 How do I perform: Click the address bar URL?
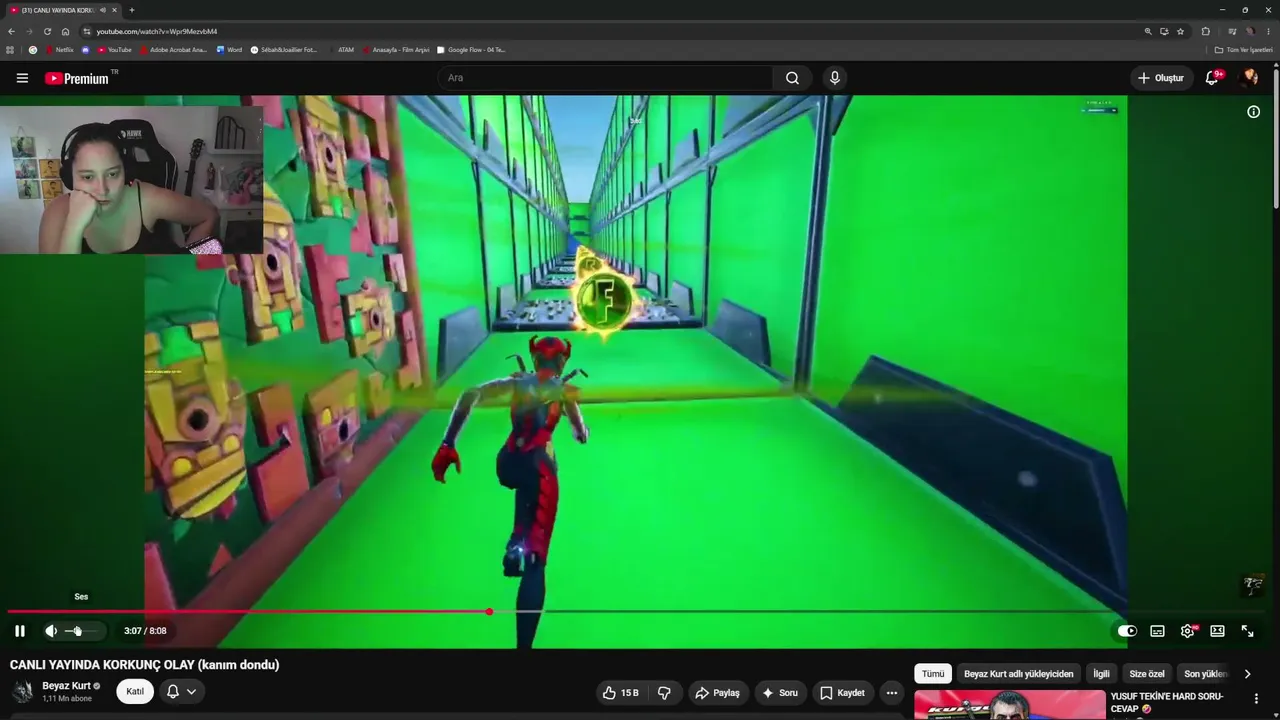157,32
